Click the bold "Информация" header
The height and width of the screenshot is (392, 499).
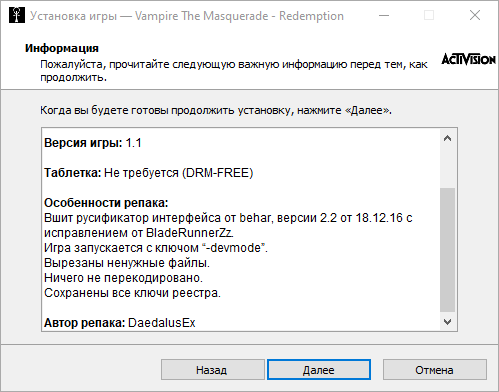coord(62,48)
